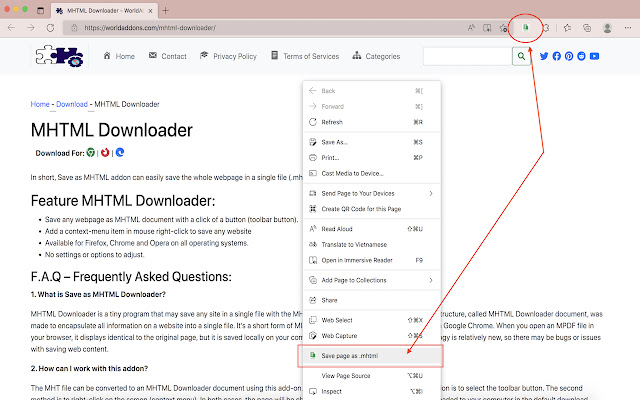Click the browser Forward arrow button

pos(31,28)
